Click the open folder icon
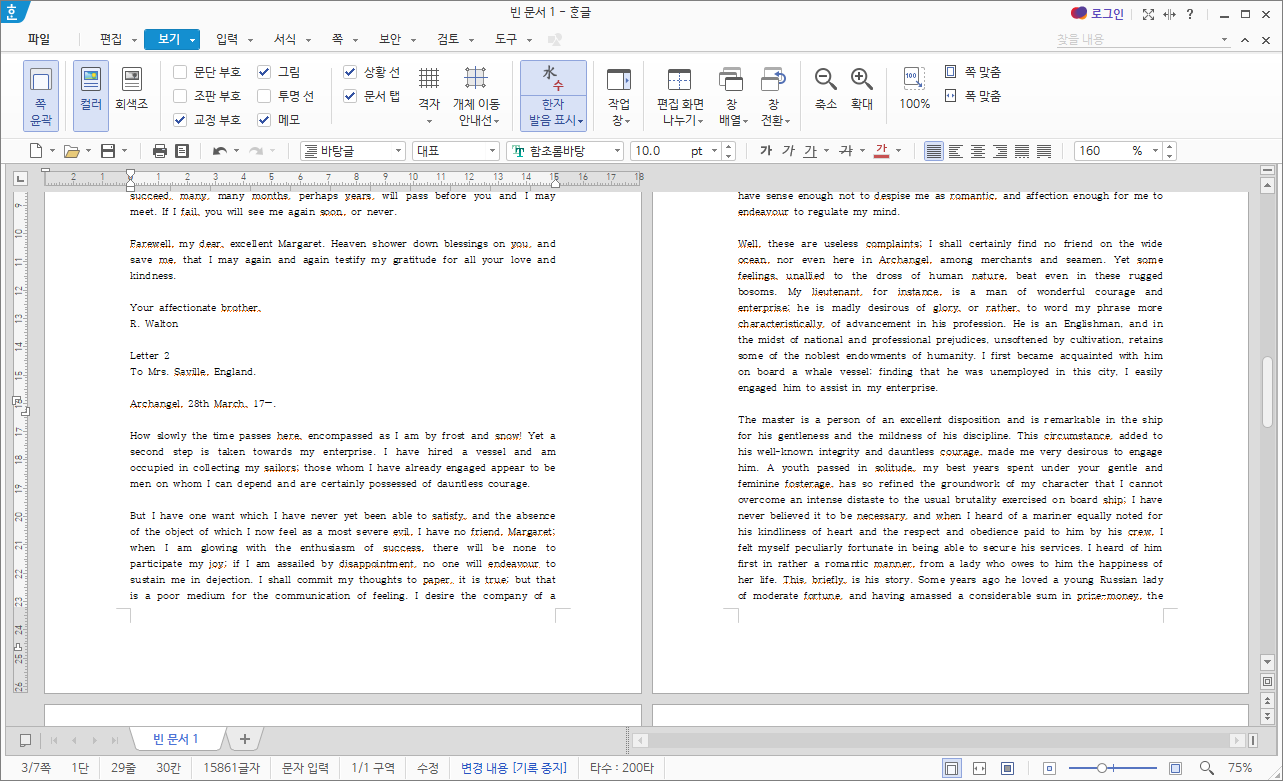Image resolution: width=1283 pixels, height=781 pixels. (71, 151)
